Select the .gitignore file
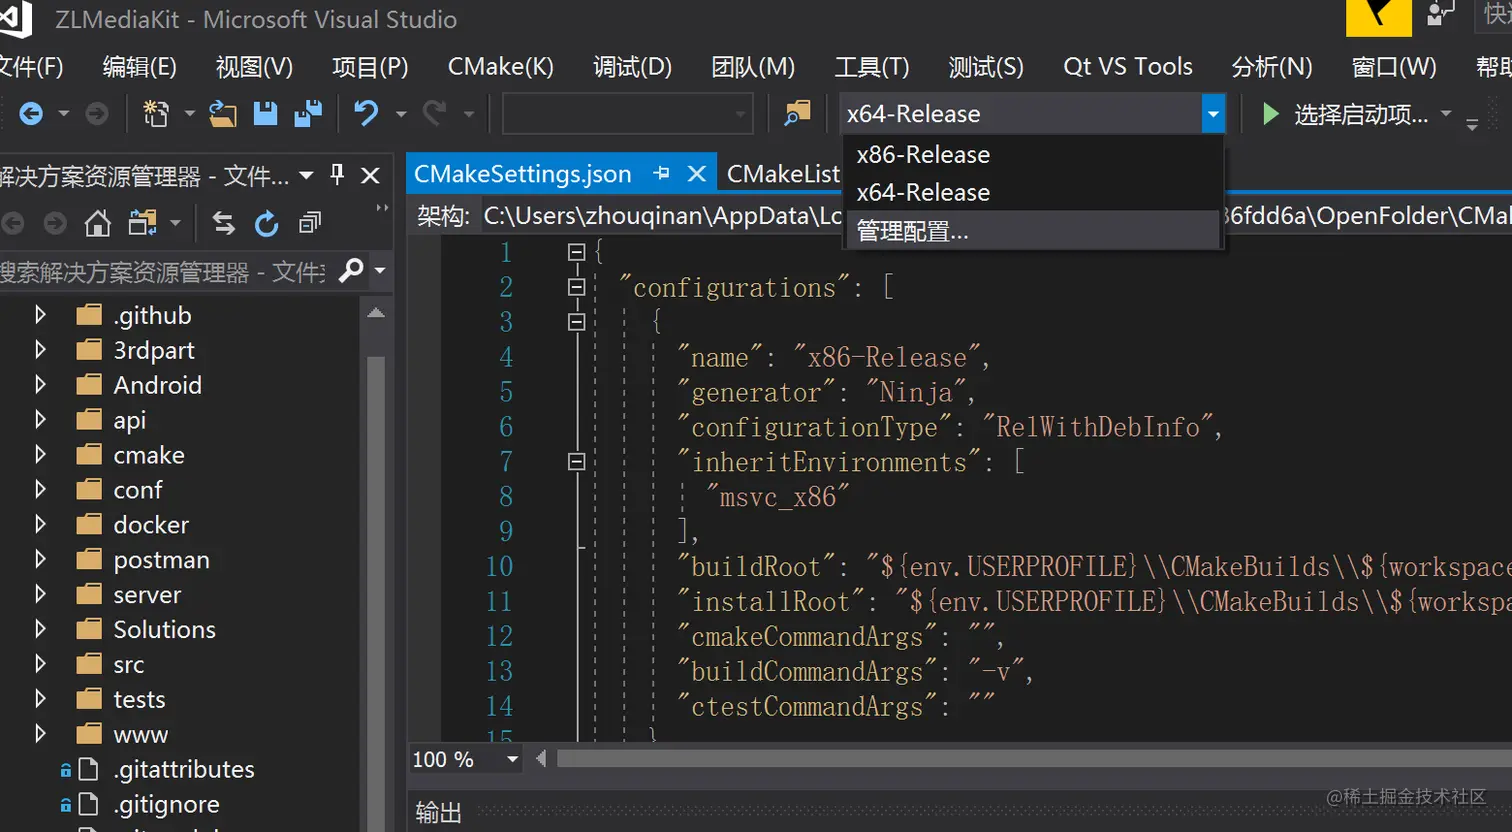The image size is (1512, 832). pos(167,804)
